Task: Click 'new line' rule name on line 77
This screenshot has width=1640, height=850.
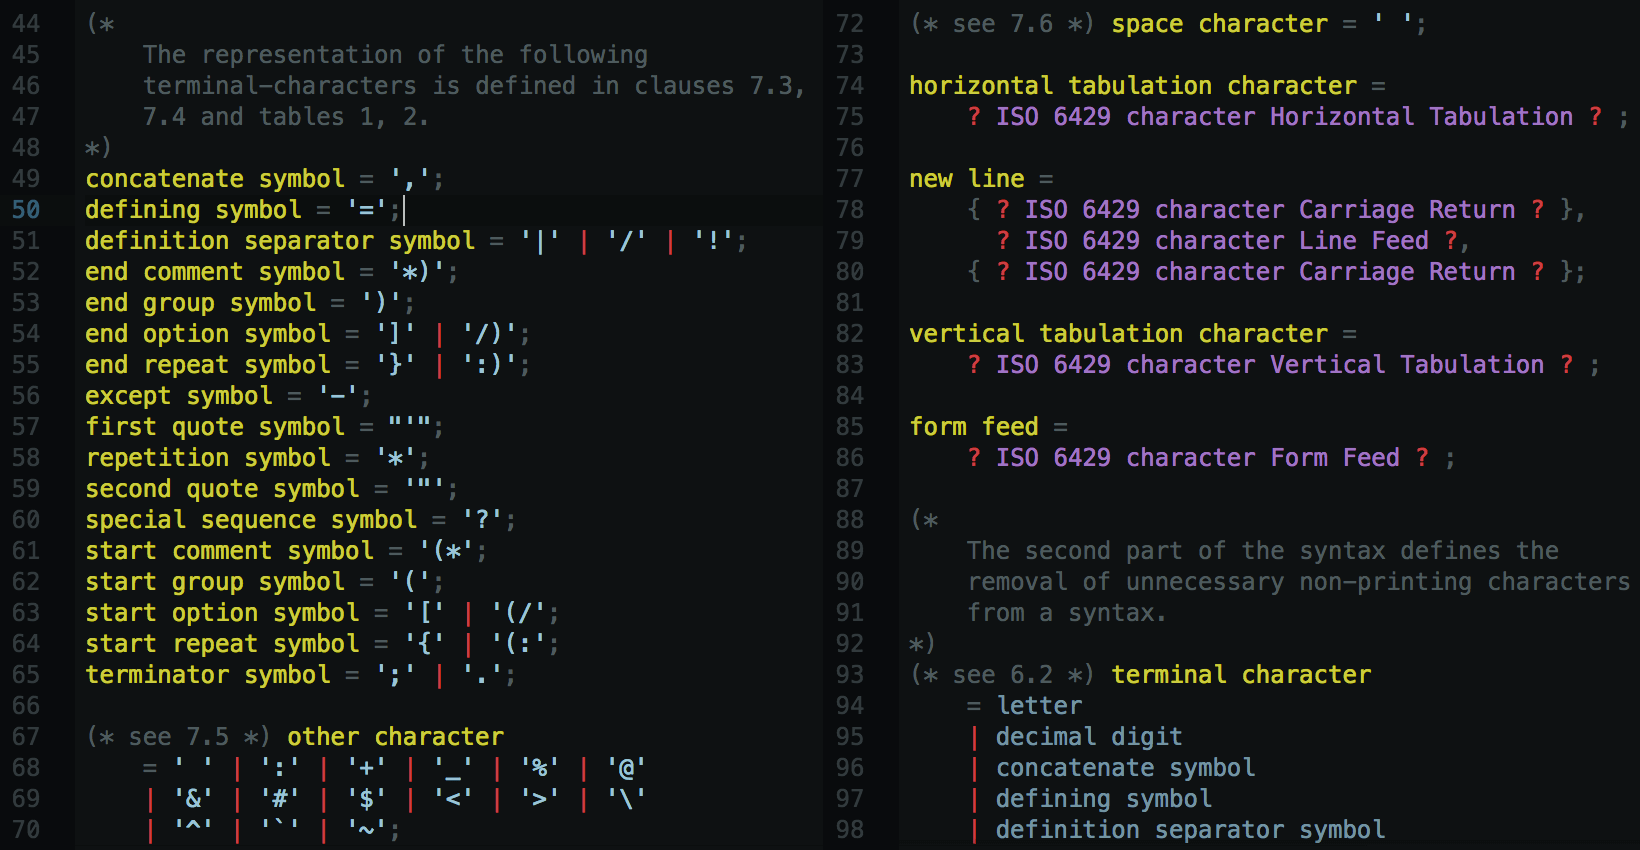Action: pos(966,178)
